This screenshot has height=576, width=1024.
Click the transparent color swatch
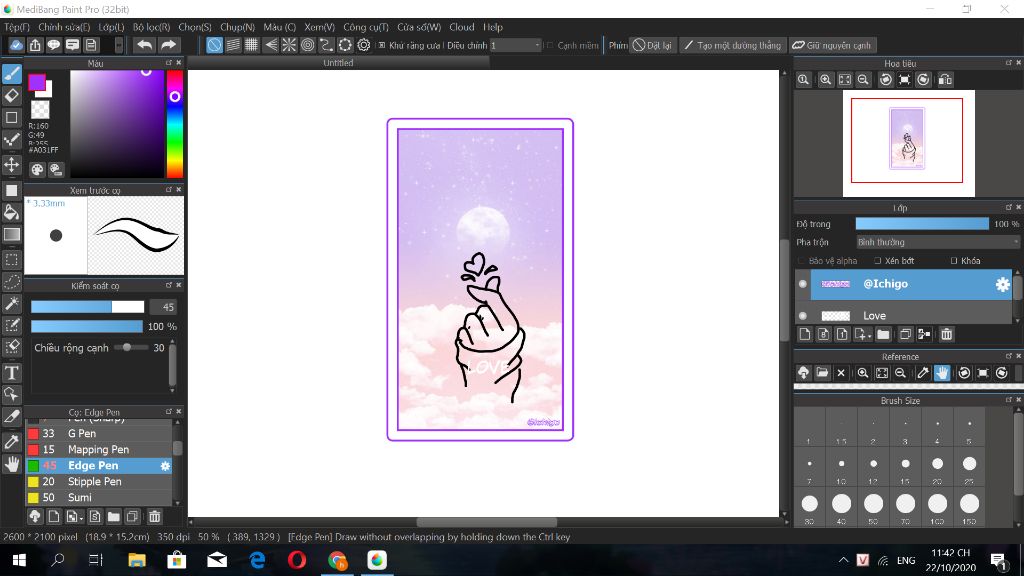pyautogui.click(x=40, y=110)
